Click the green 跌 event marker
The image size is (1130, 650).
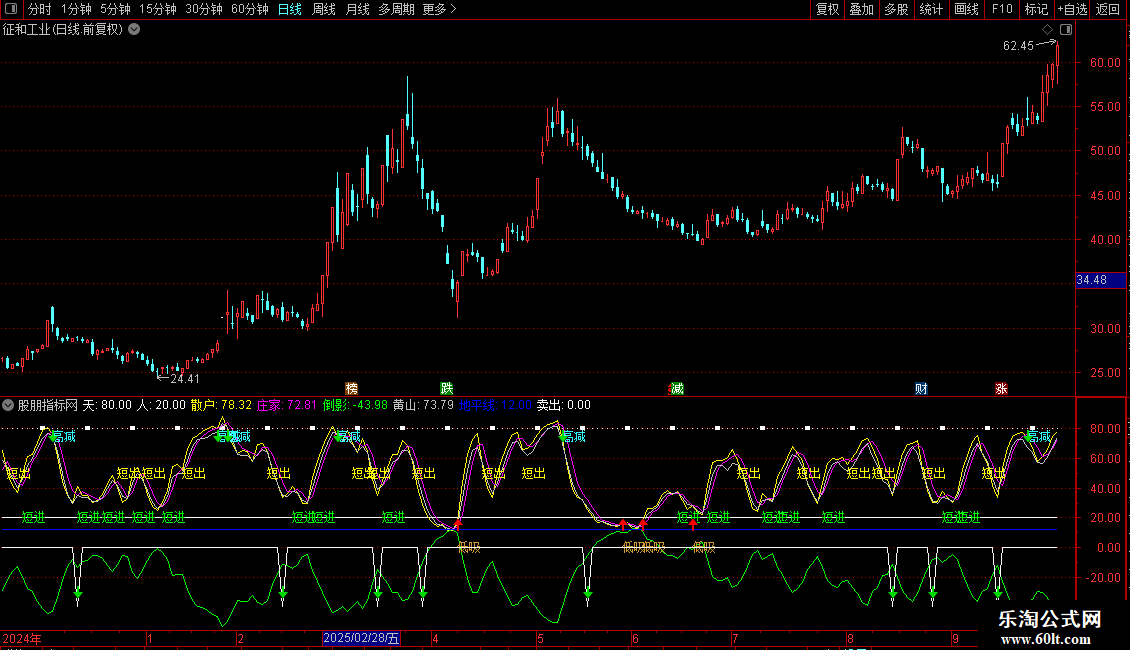coord(446,388)
